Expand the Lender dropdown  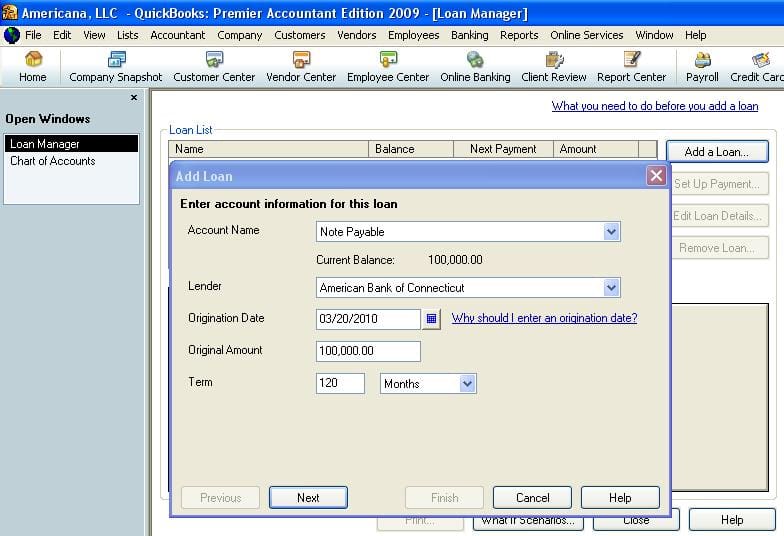tap(611, 288)
